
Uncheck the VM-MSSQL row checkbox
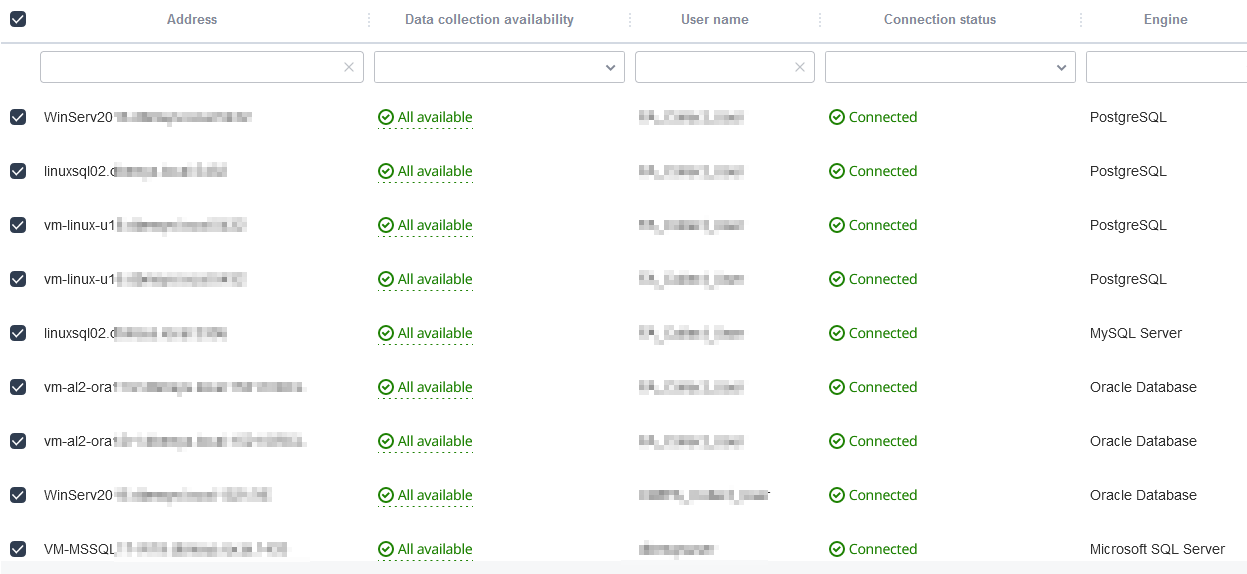18,549
